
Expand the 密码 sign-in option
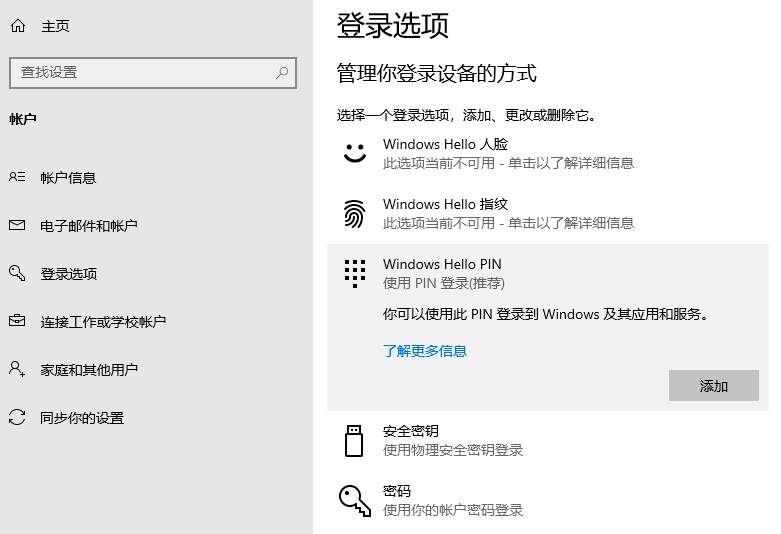click(548, 501)
